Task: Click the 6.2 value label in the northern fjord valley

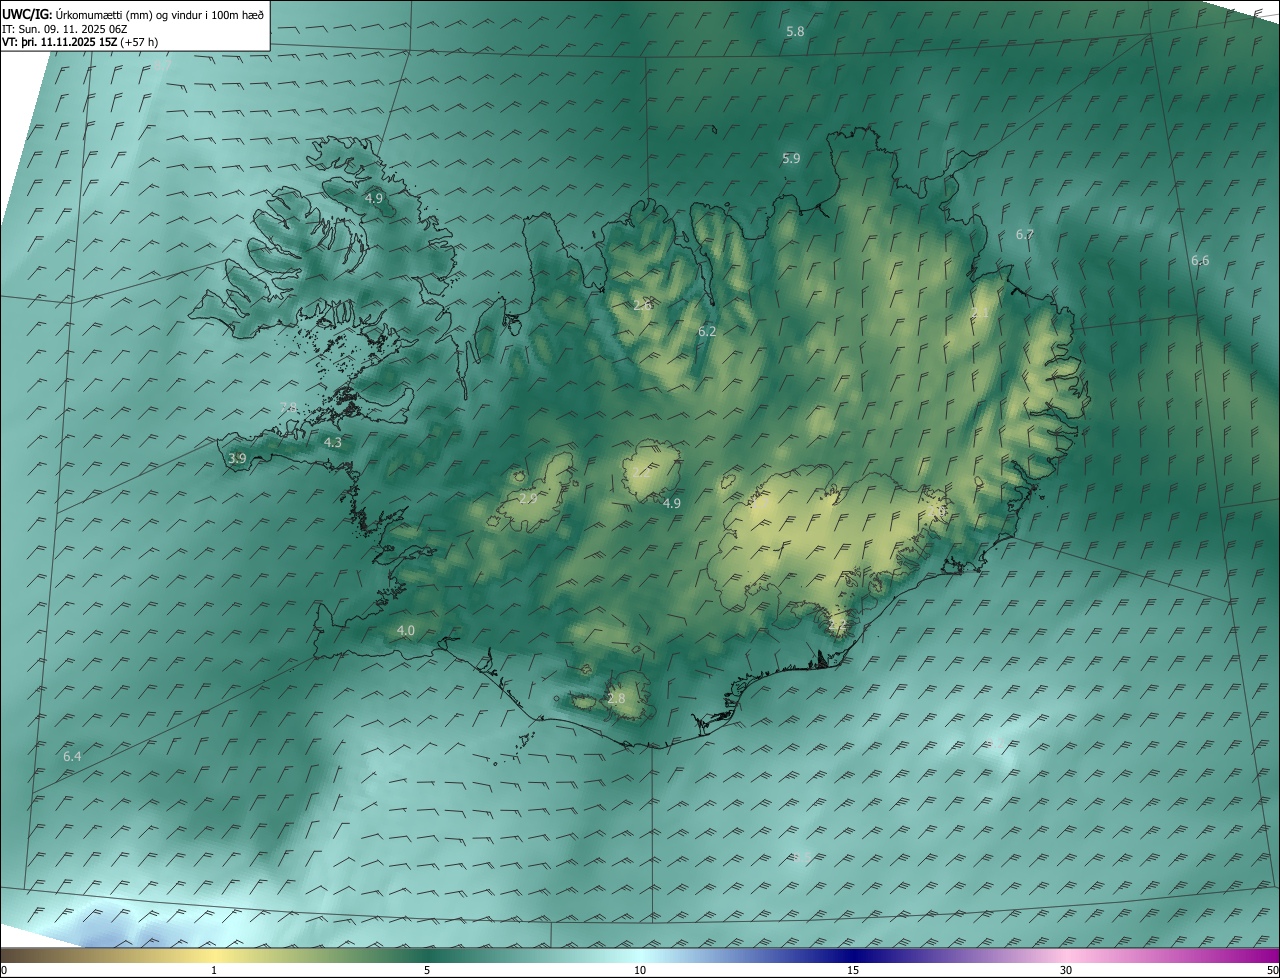Action: 707,330
